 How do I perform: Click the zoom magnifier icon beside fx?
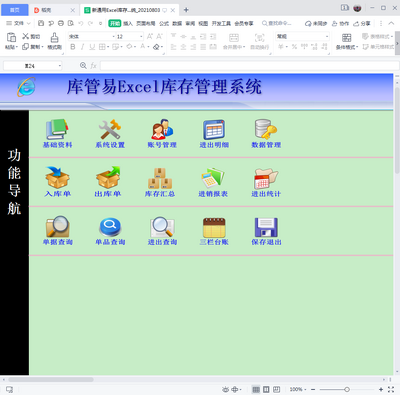pos(83,66)
